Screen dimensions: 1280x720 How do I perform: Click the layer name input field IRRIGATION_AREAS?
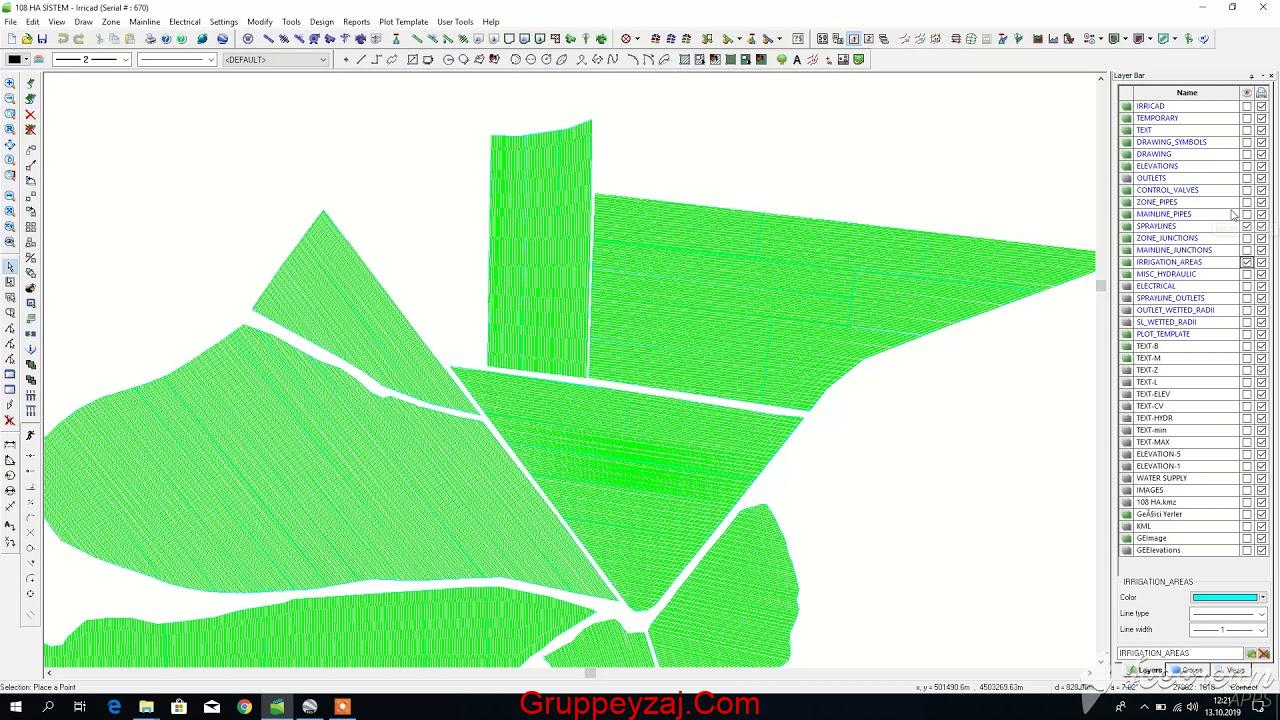click(x=1180, y=653)
